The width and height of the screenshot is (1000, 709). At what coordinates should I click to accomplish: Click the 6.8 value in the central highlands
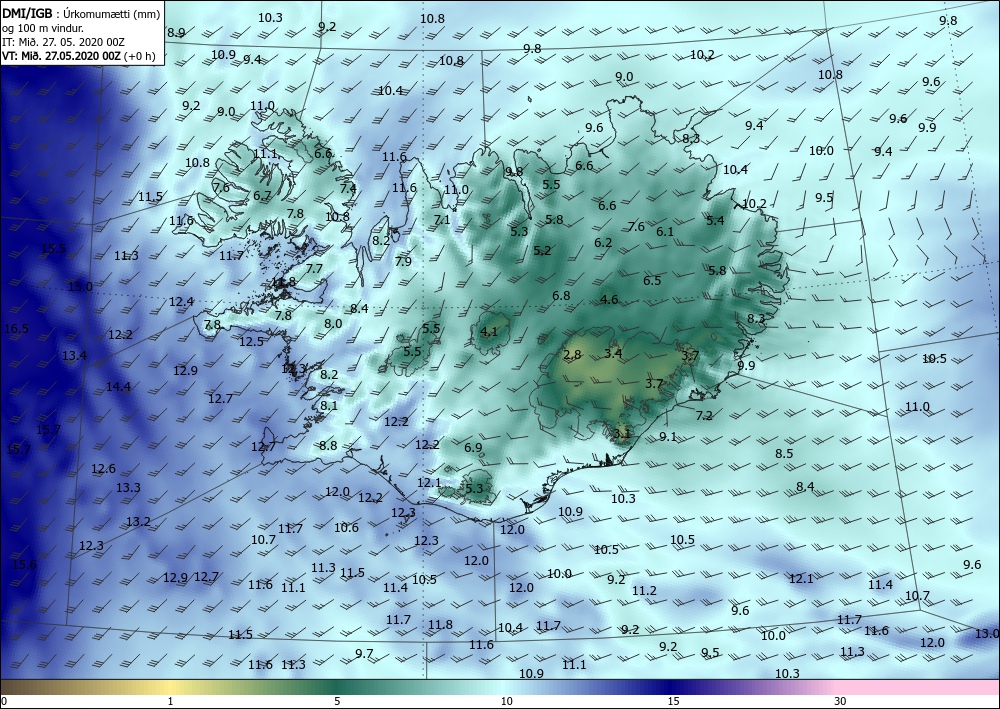(561, 296)
